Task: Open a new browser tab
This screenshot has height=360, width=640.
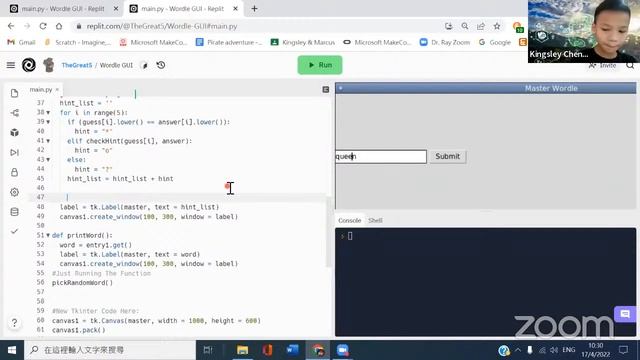Action: (x=254, y=9)
